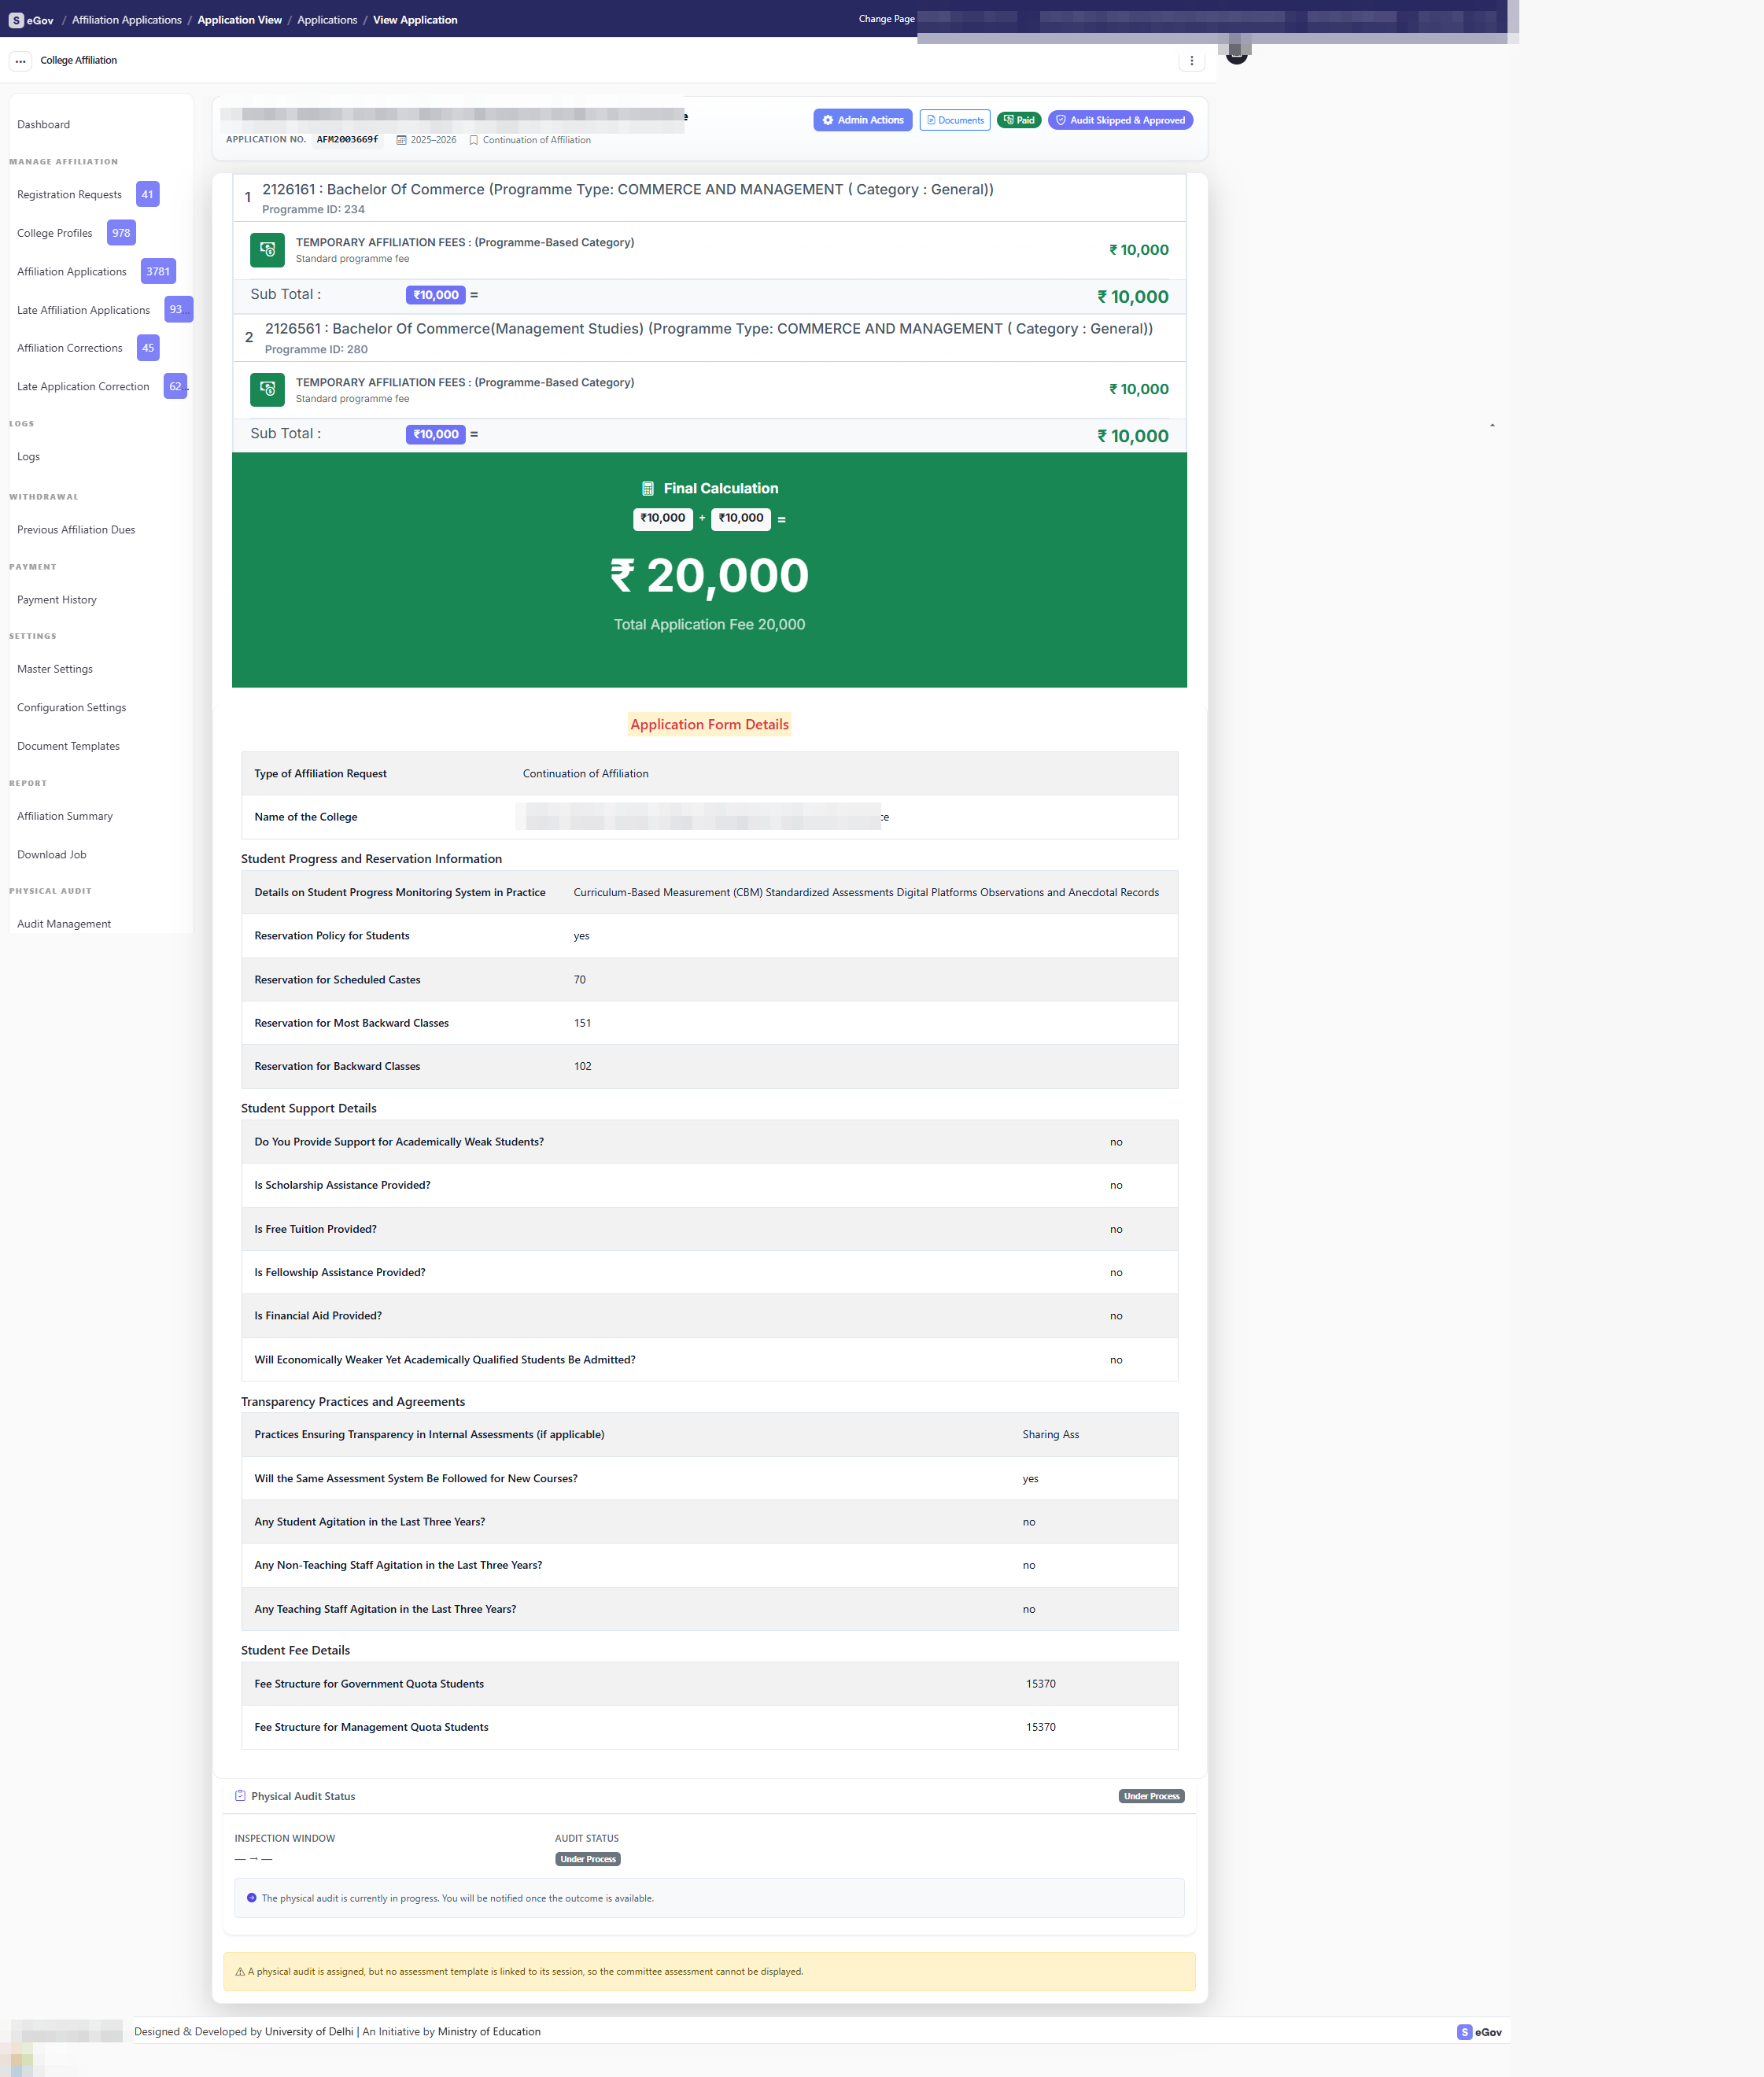Open Logs in the sidebar
Screen dimensions: 1764x2077
coord(28,457)
